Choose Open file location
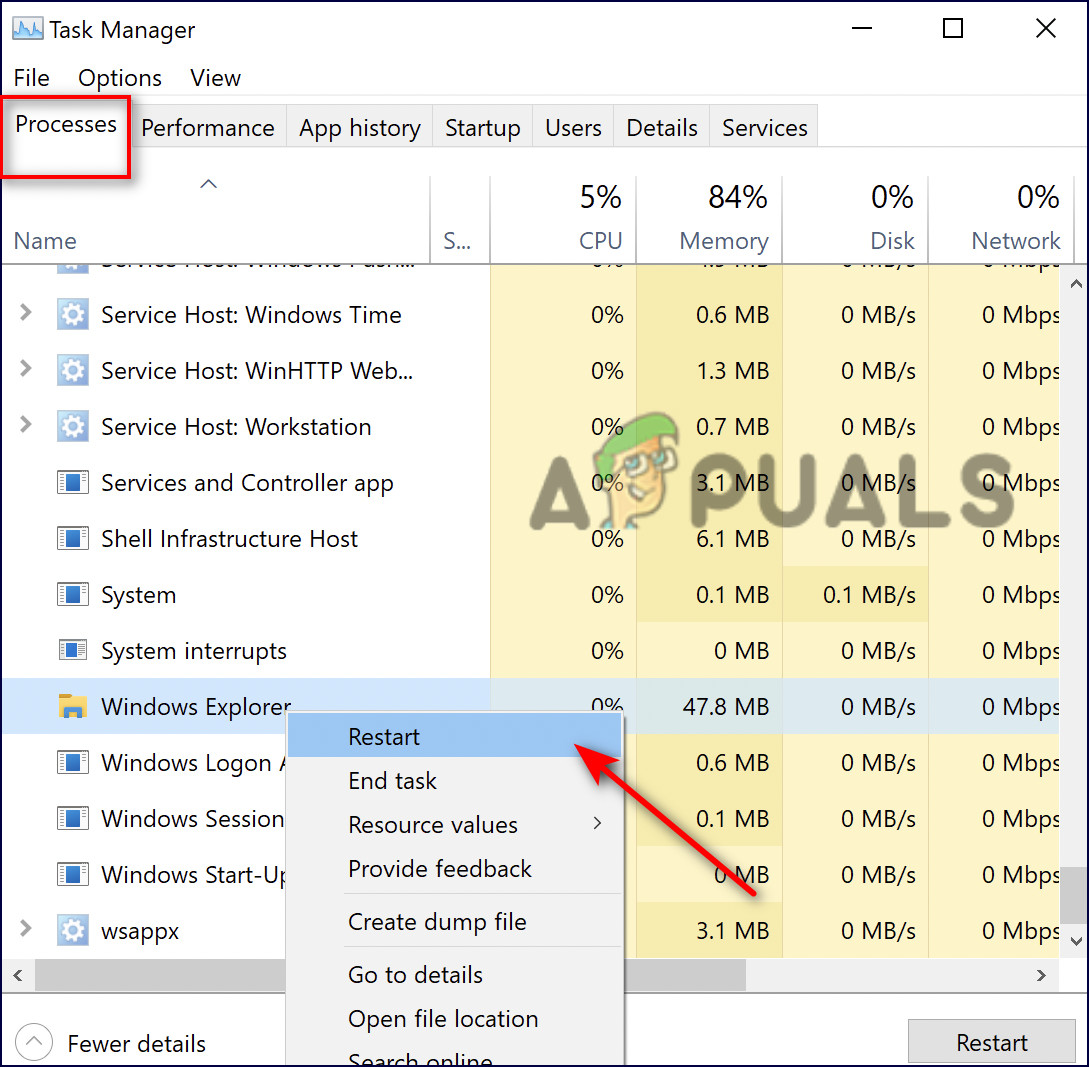Viewport: 1089px width, 1067px height. click(x=454, y=1019)
